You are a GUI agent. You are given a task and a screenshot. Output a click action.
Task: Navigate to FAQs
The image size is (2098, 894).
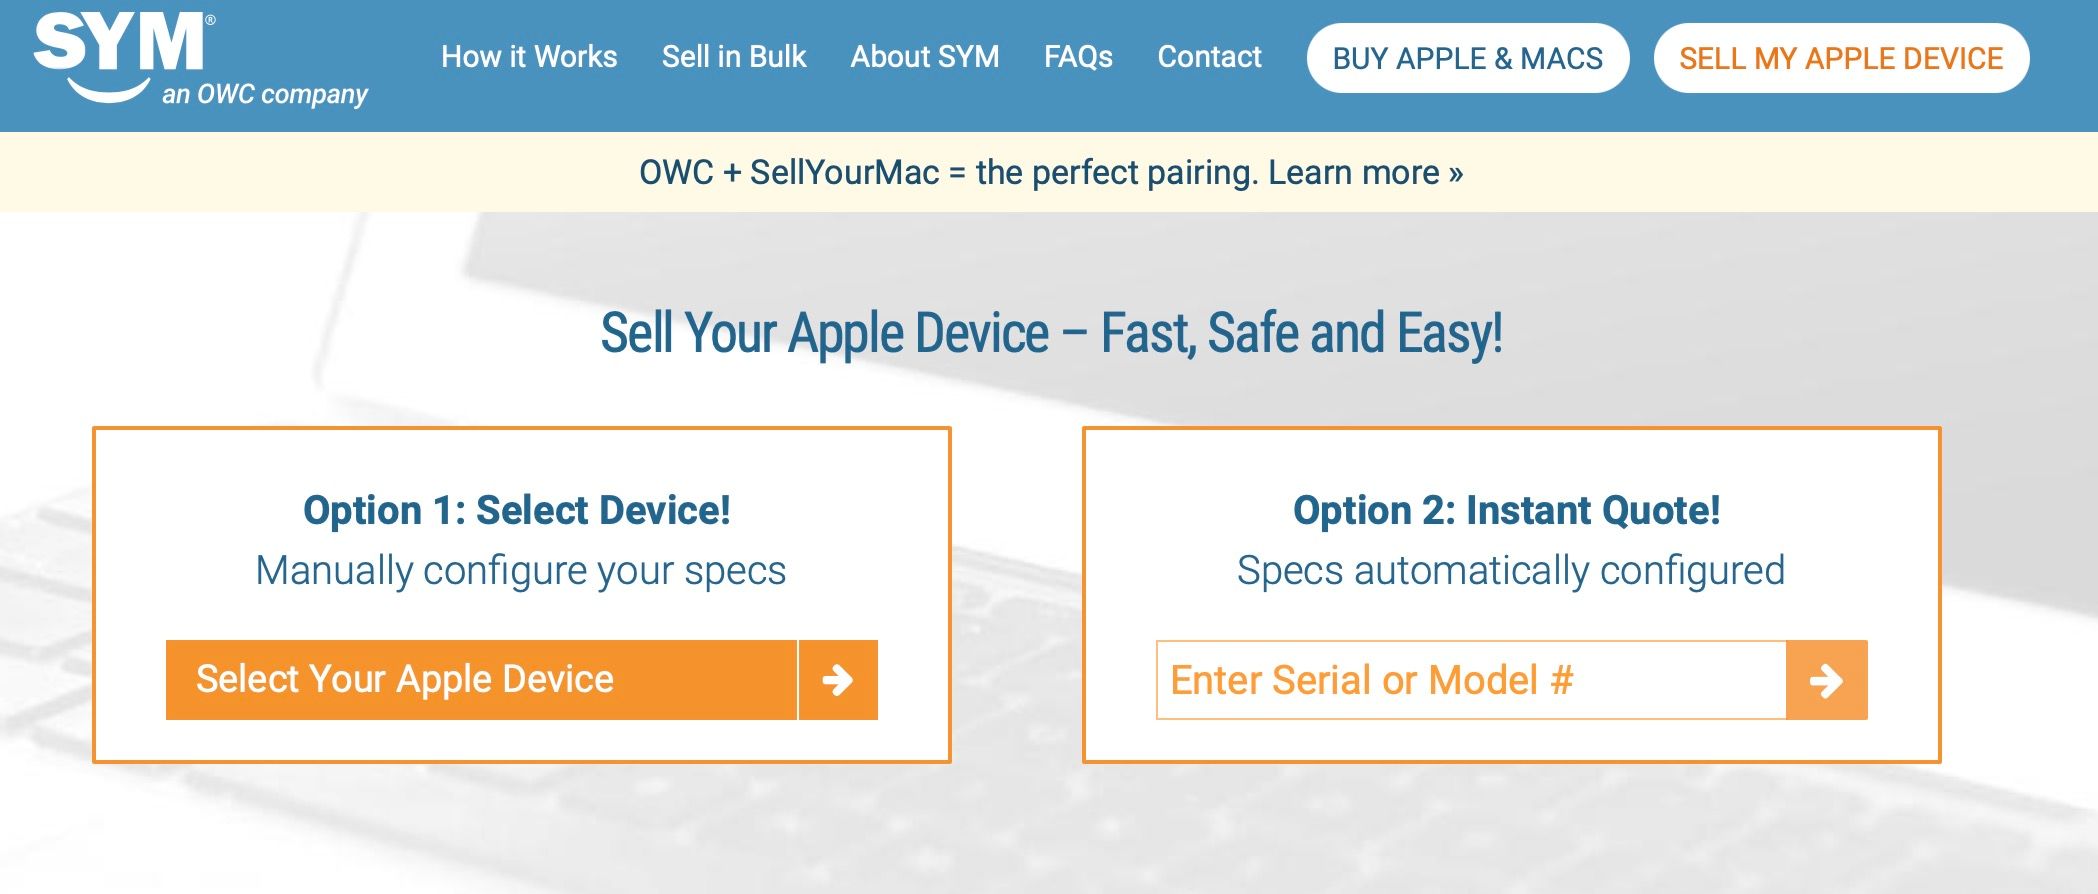tap(1078, 57)
